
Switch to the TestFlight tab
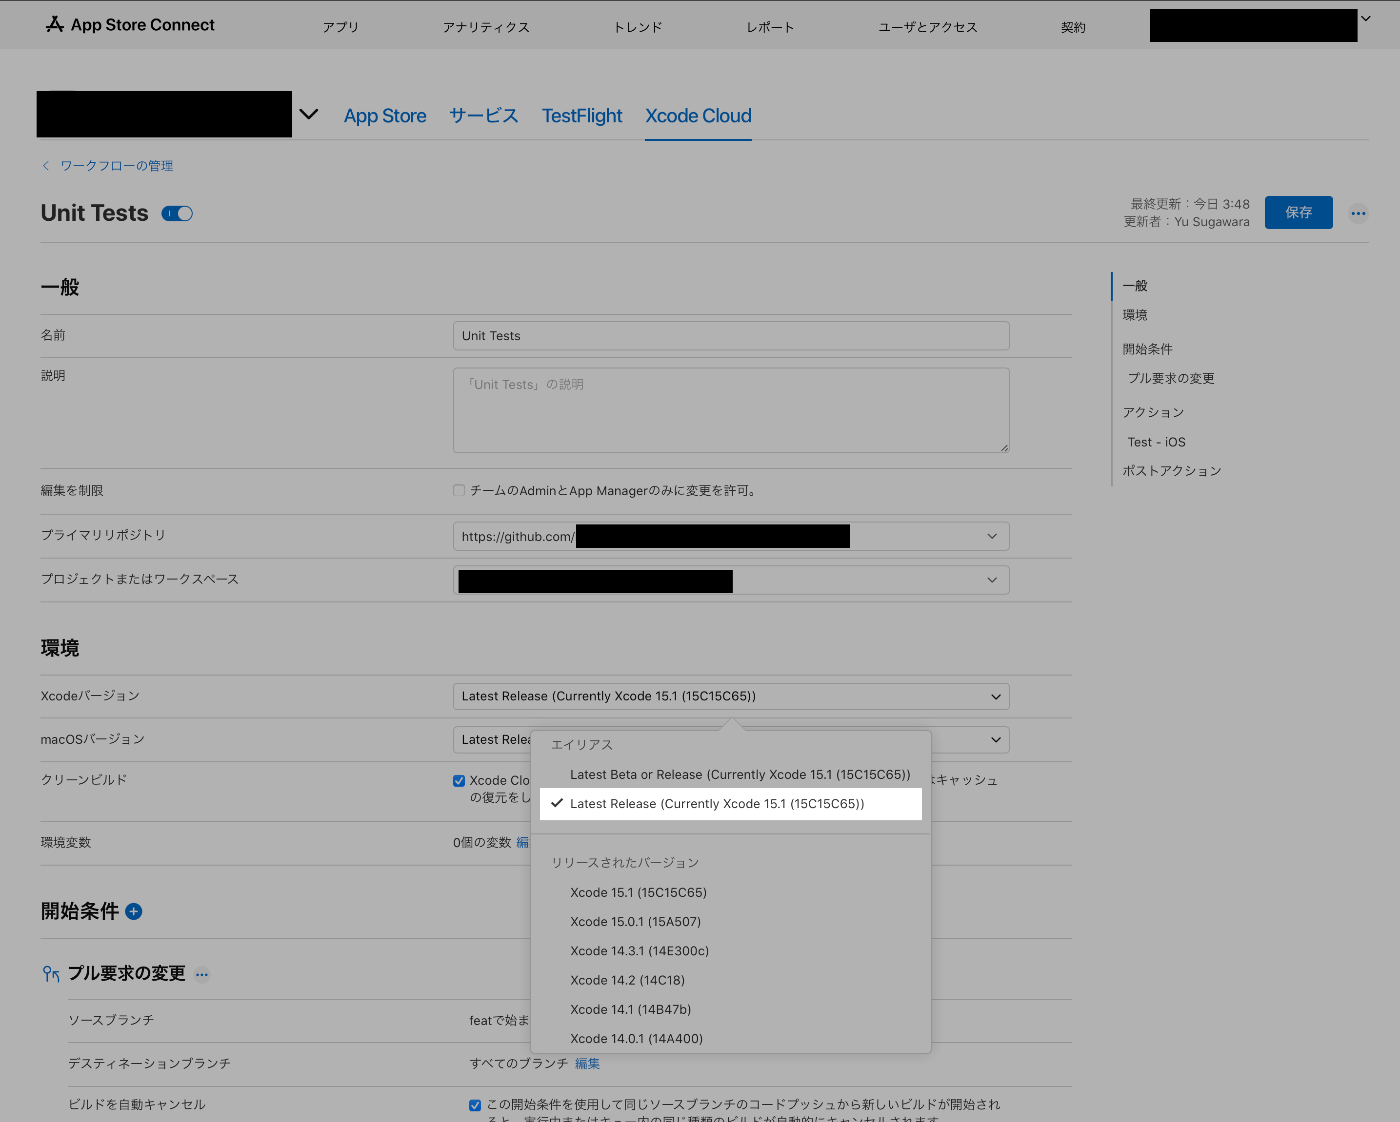point(582,116)
